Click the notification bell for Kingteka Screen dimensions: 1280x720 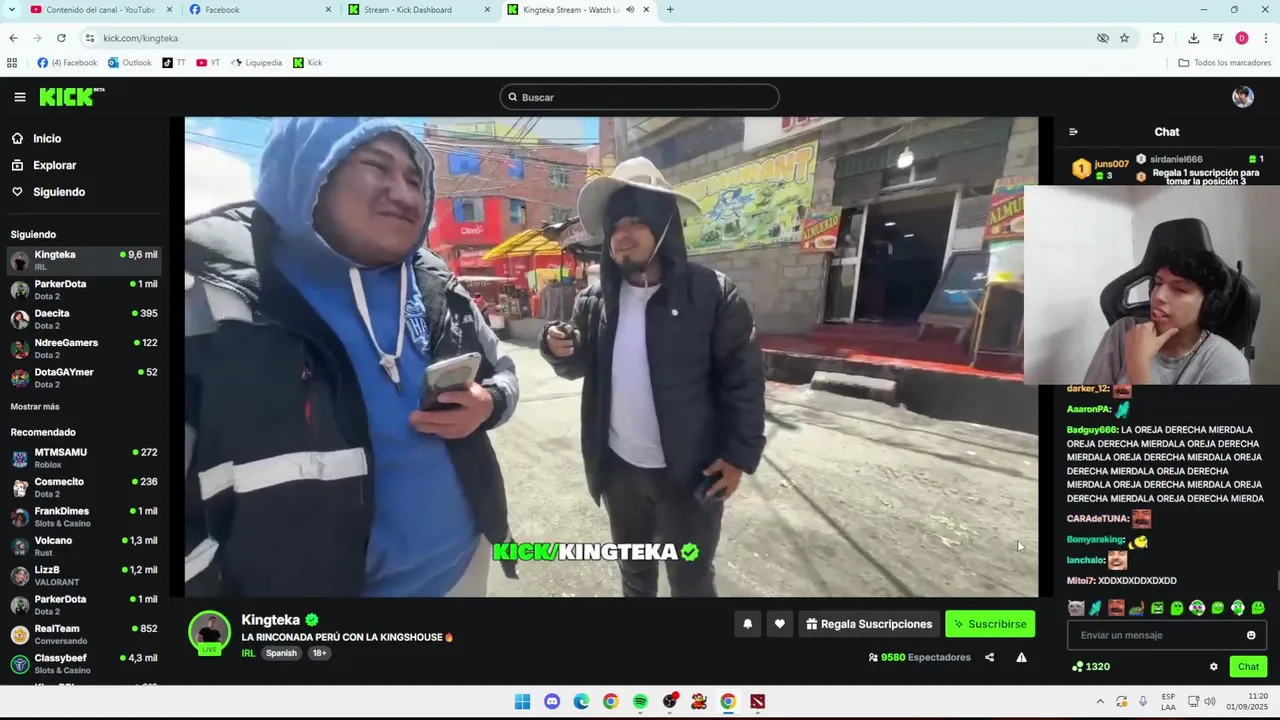pos(747,624)
